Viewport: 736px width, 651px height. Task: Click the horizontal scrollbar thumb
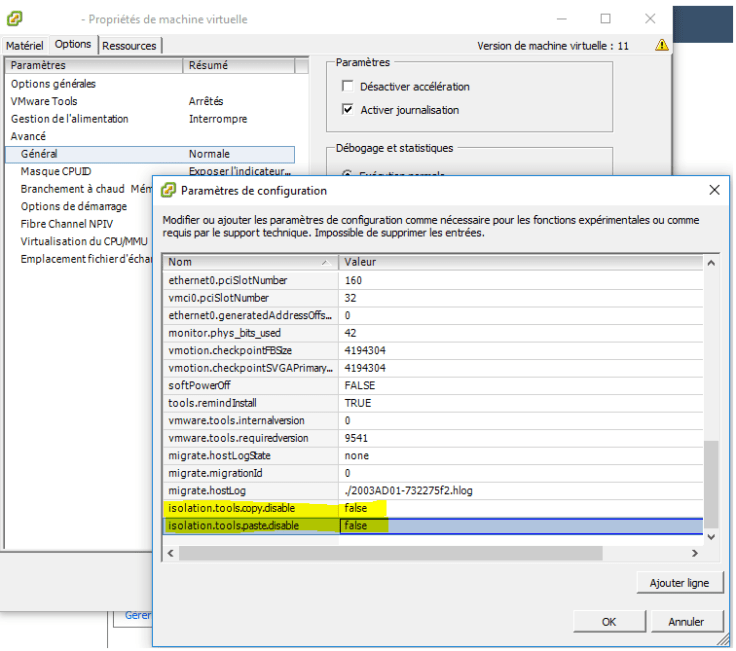(391, 553)
